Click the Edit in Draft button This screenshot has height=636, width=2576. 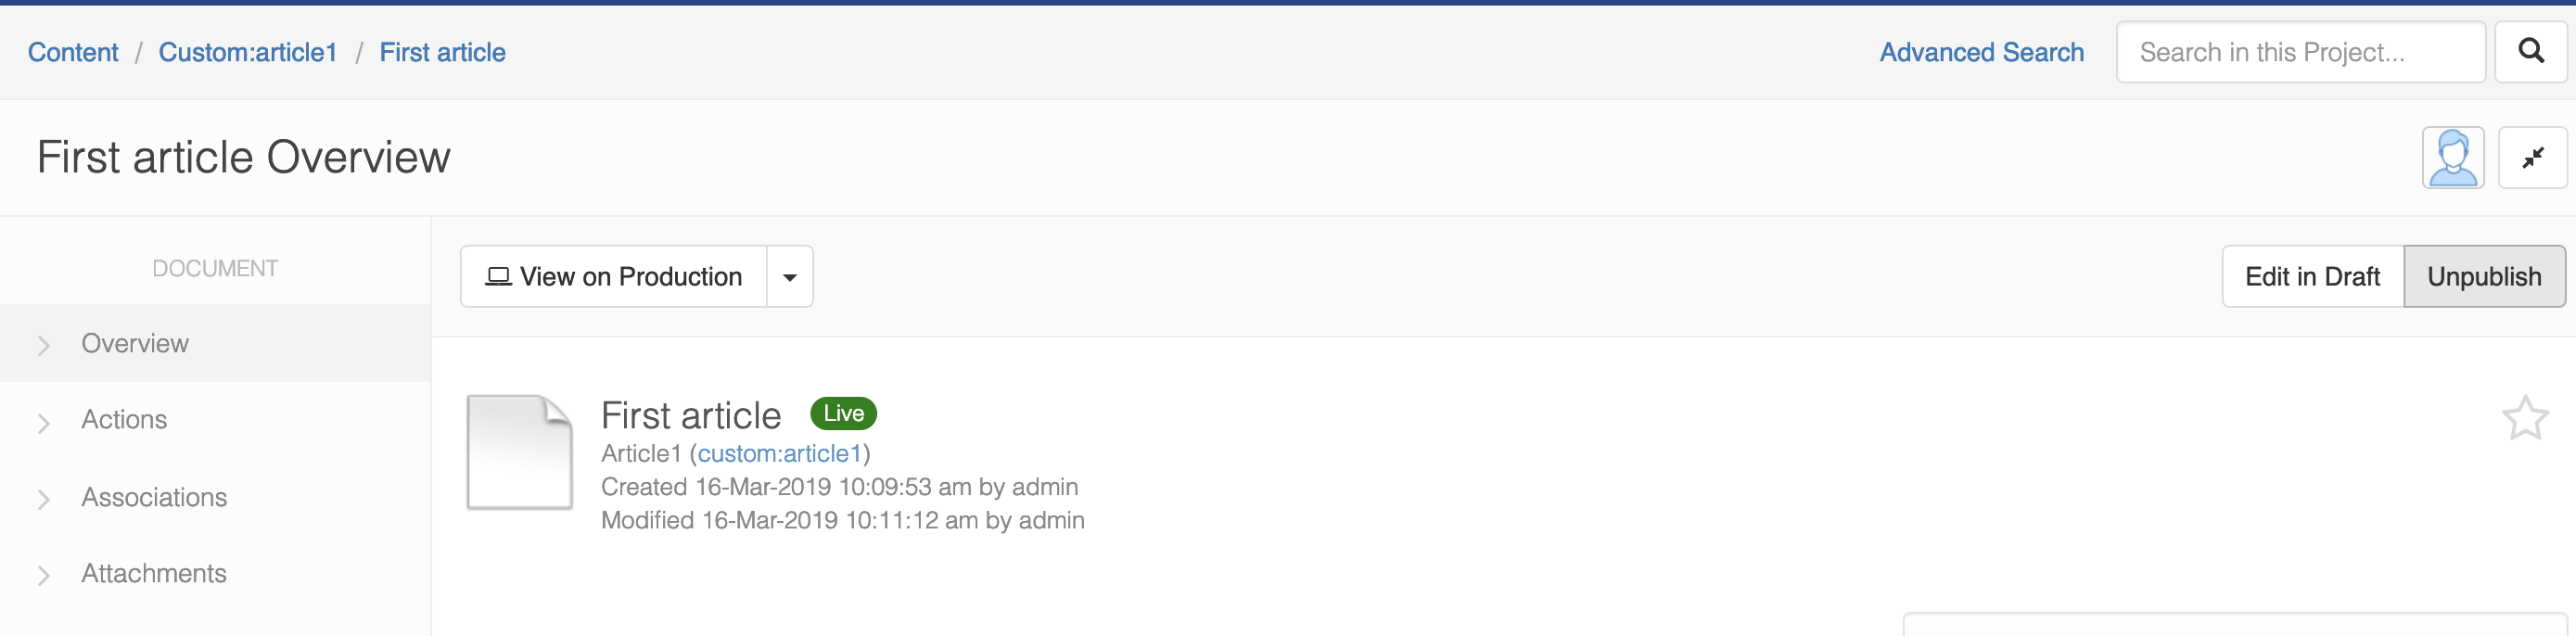[x=2312, y=277]
